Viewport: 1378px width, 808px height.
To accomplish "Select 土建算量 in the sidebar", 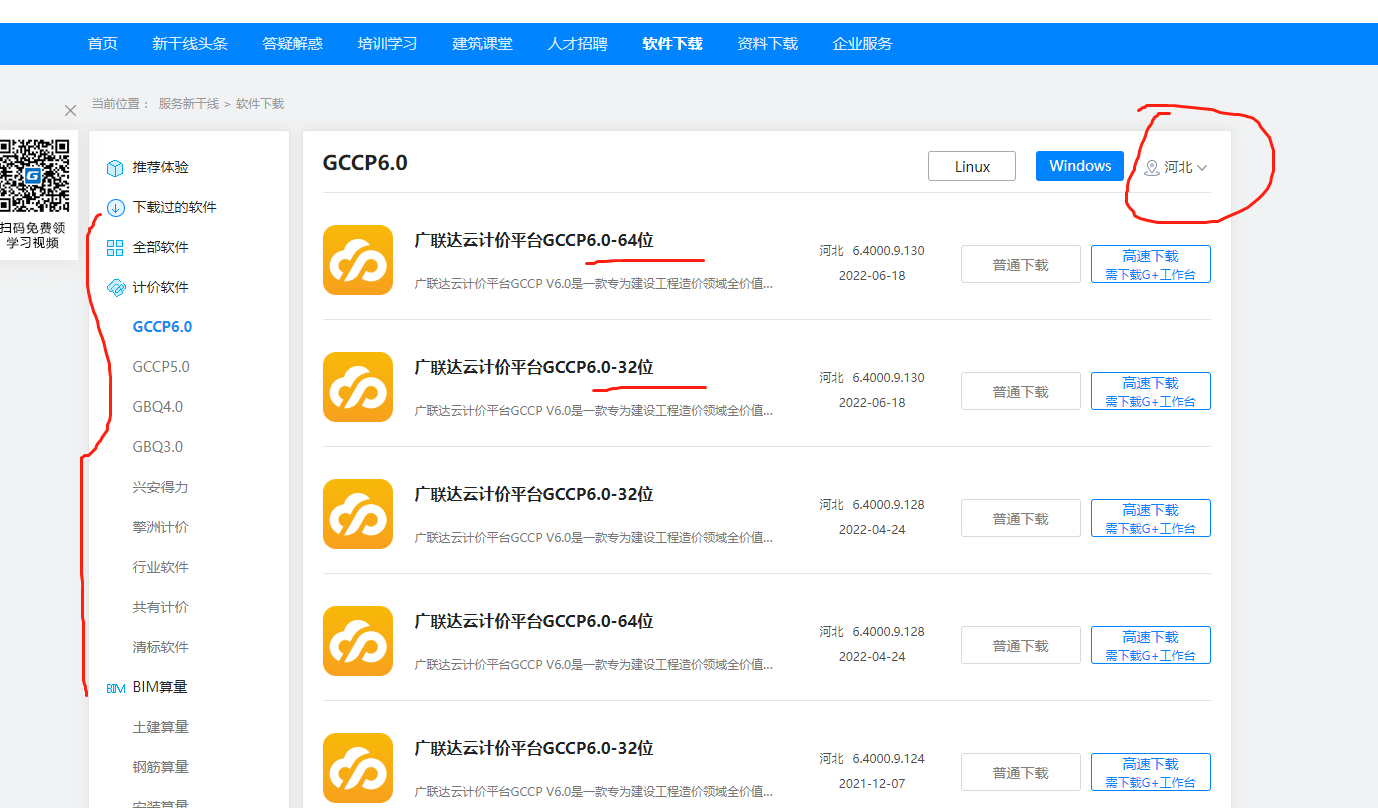I will point(160,727).
